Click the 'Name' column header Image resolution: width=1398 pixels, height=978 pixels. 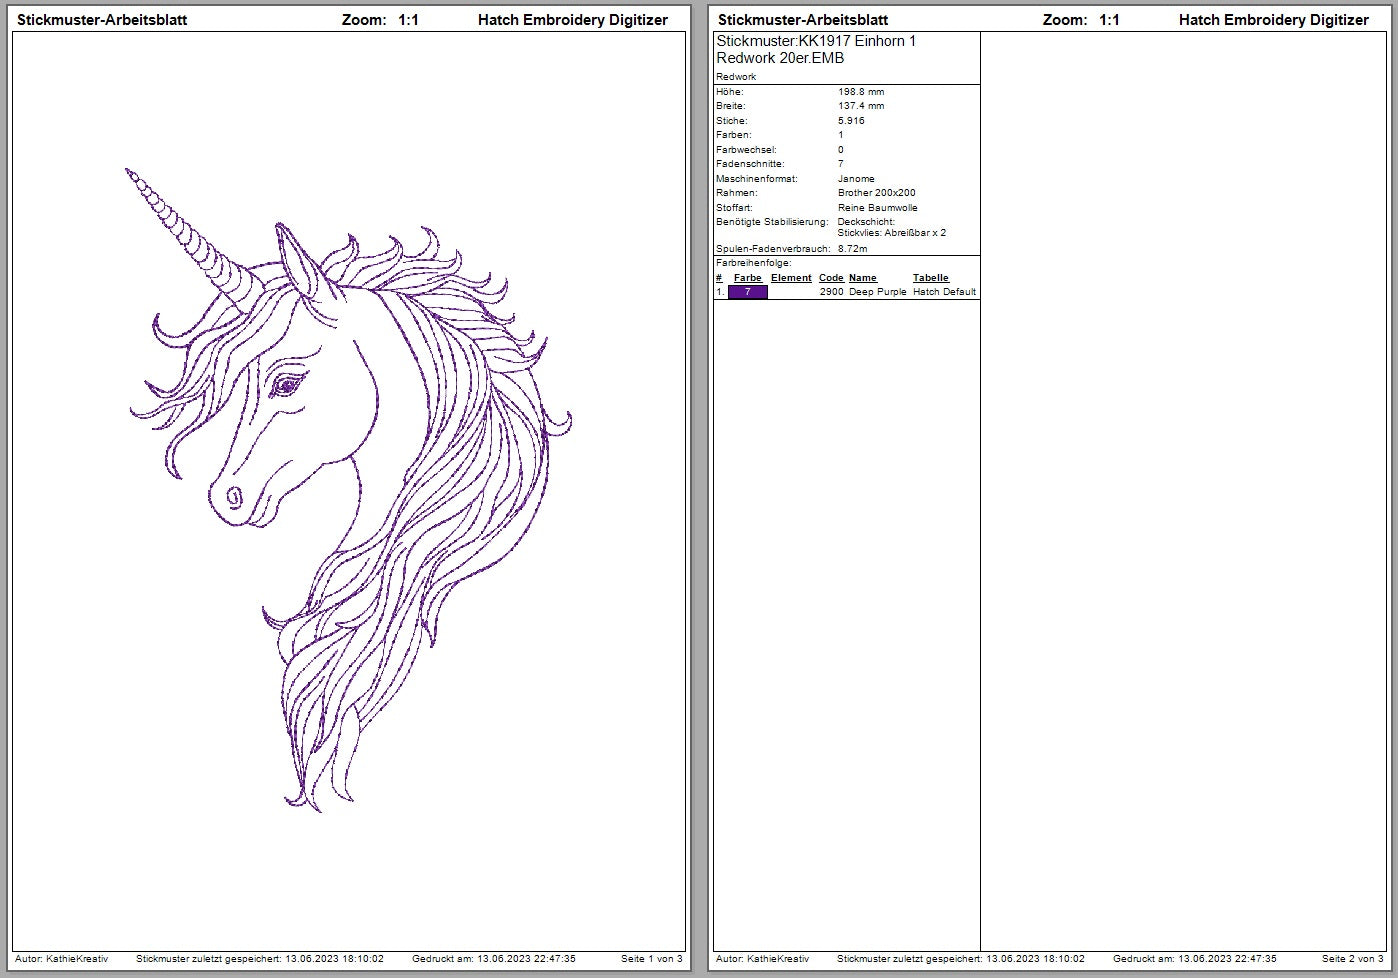click(x=862, y=278)
